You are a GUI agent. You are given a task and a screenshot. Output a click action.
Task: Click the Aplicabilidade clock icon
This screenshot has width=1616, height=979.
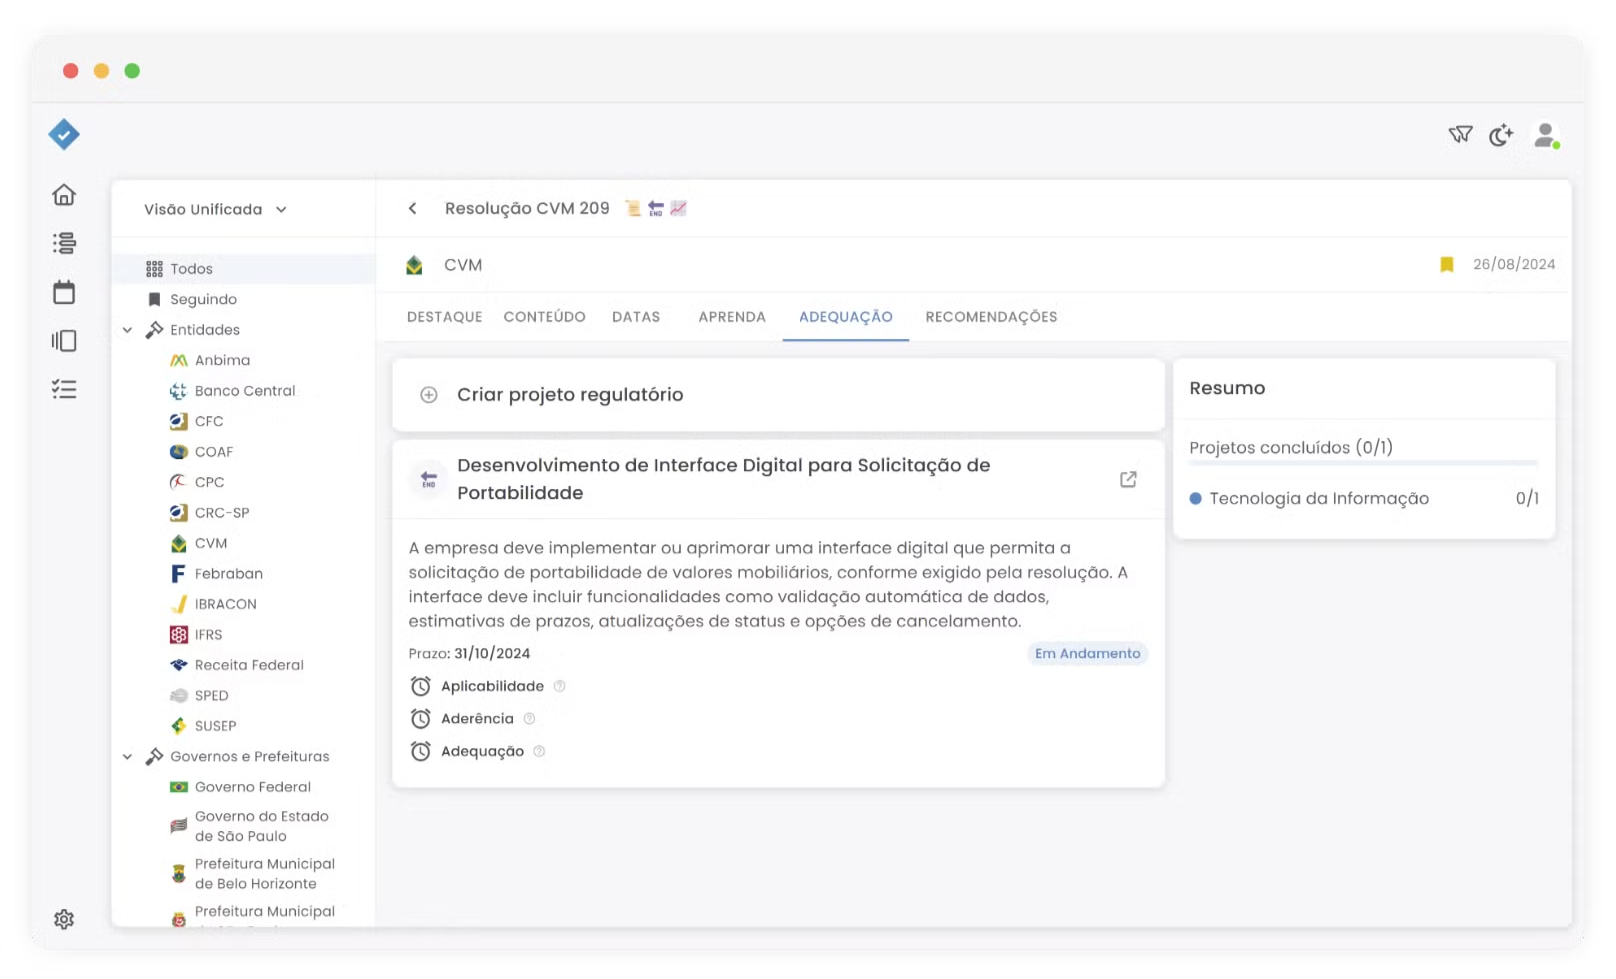[x=421, y=686]
